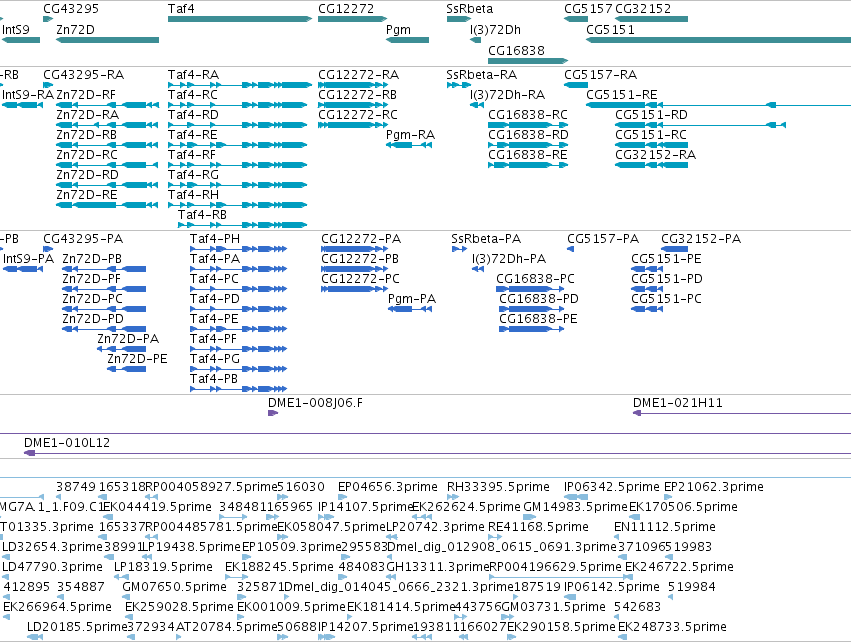851x642 pixels.
Task: Click the Taf4-RG transcript label
Action: [193, 175]
